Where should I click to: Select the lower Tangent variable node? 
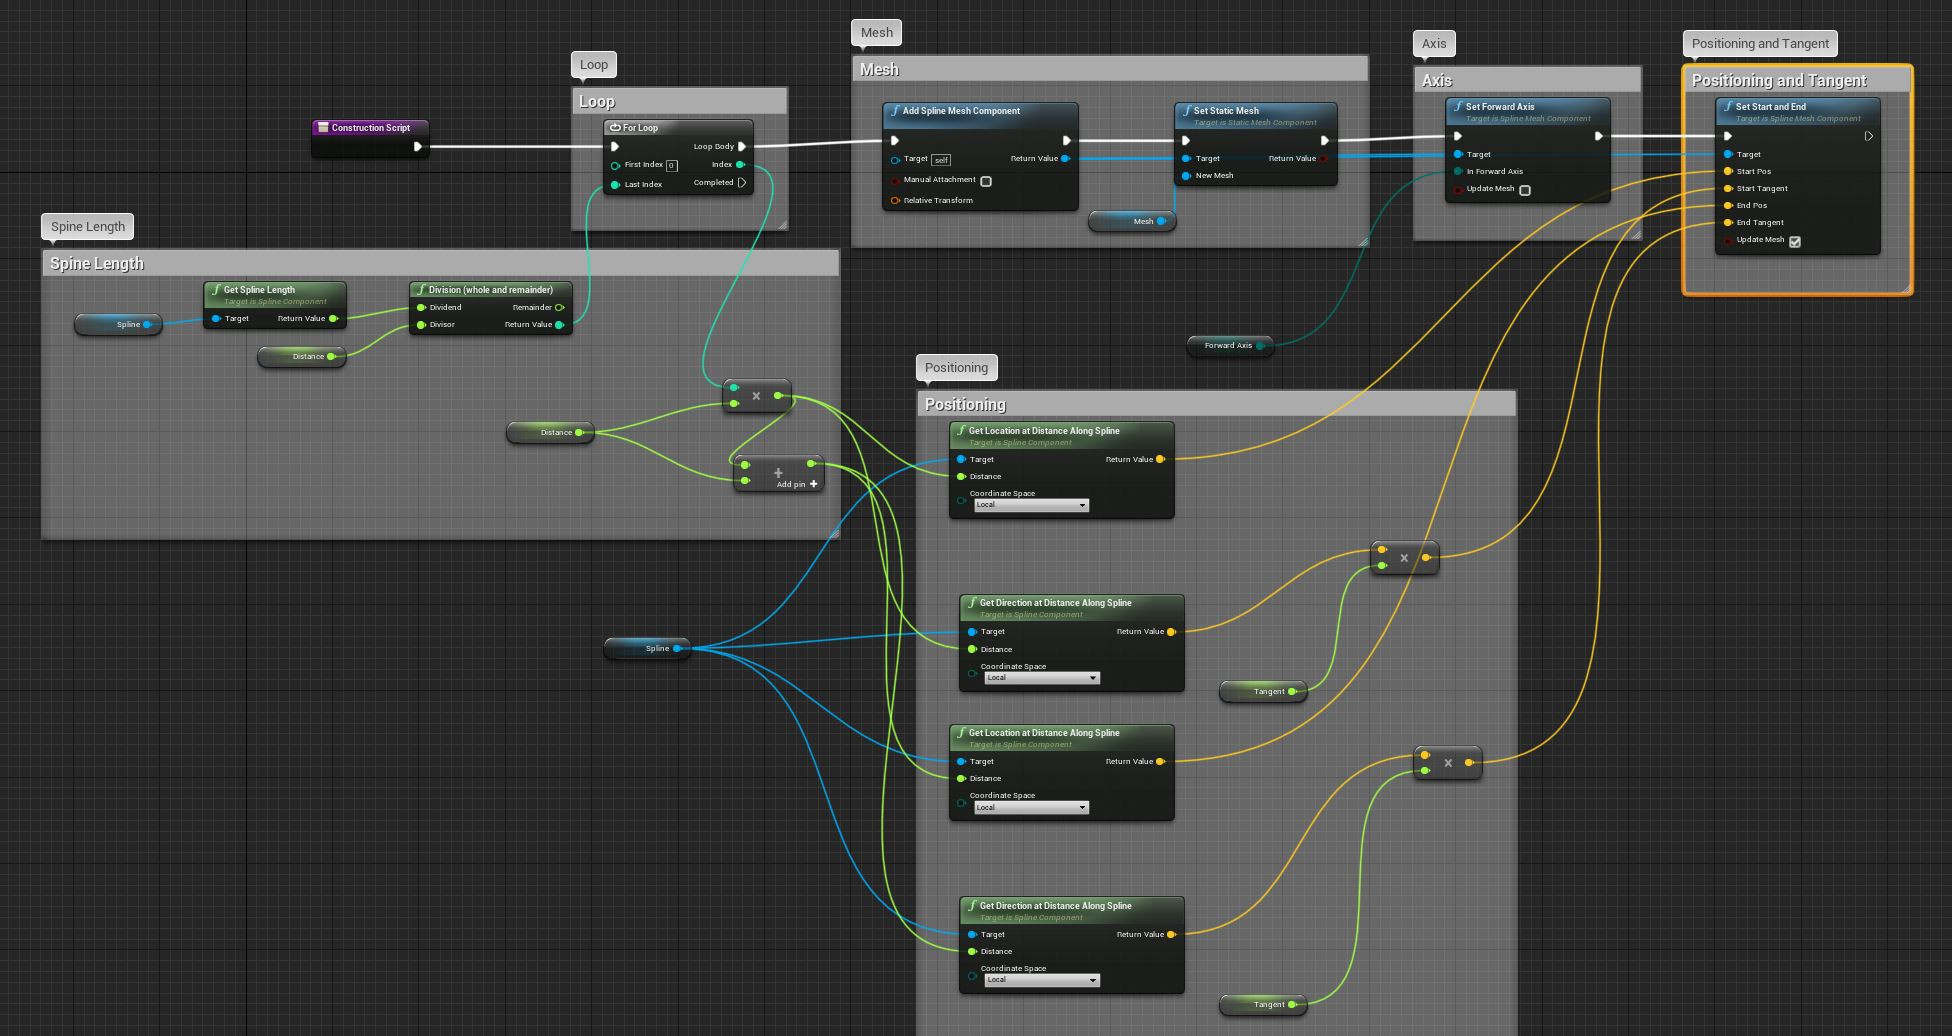[x=1263, y=1004]
